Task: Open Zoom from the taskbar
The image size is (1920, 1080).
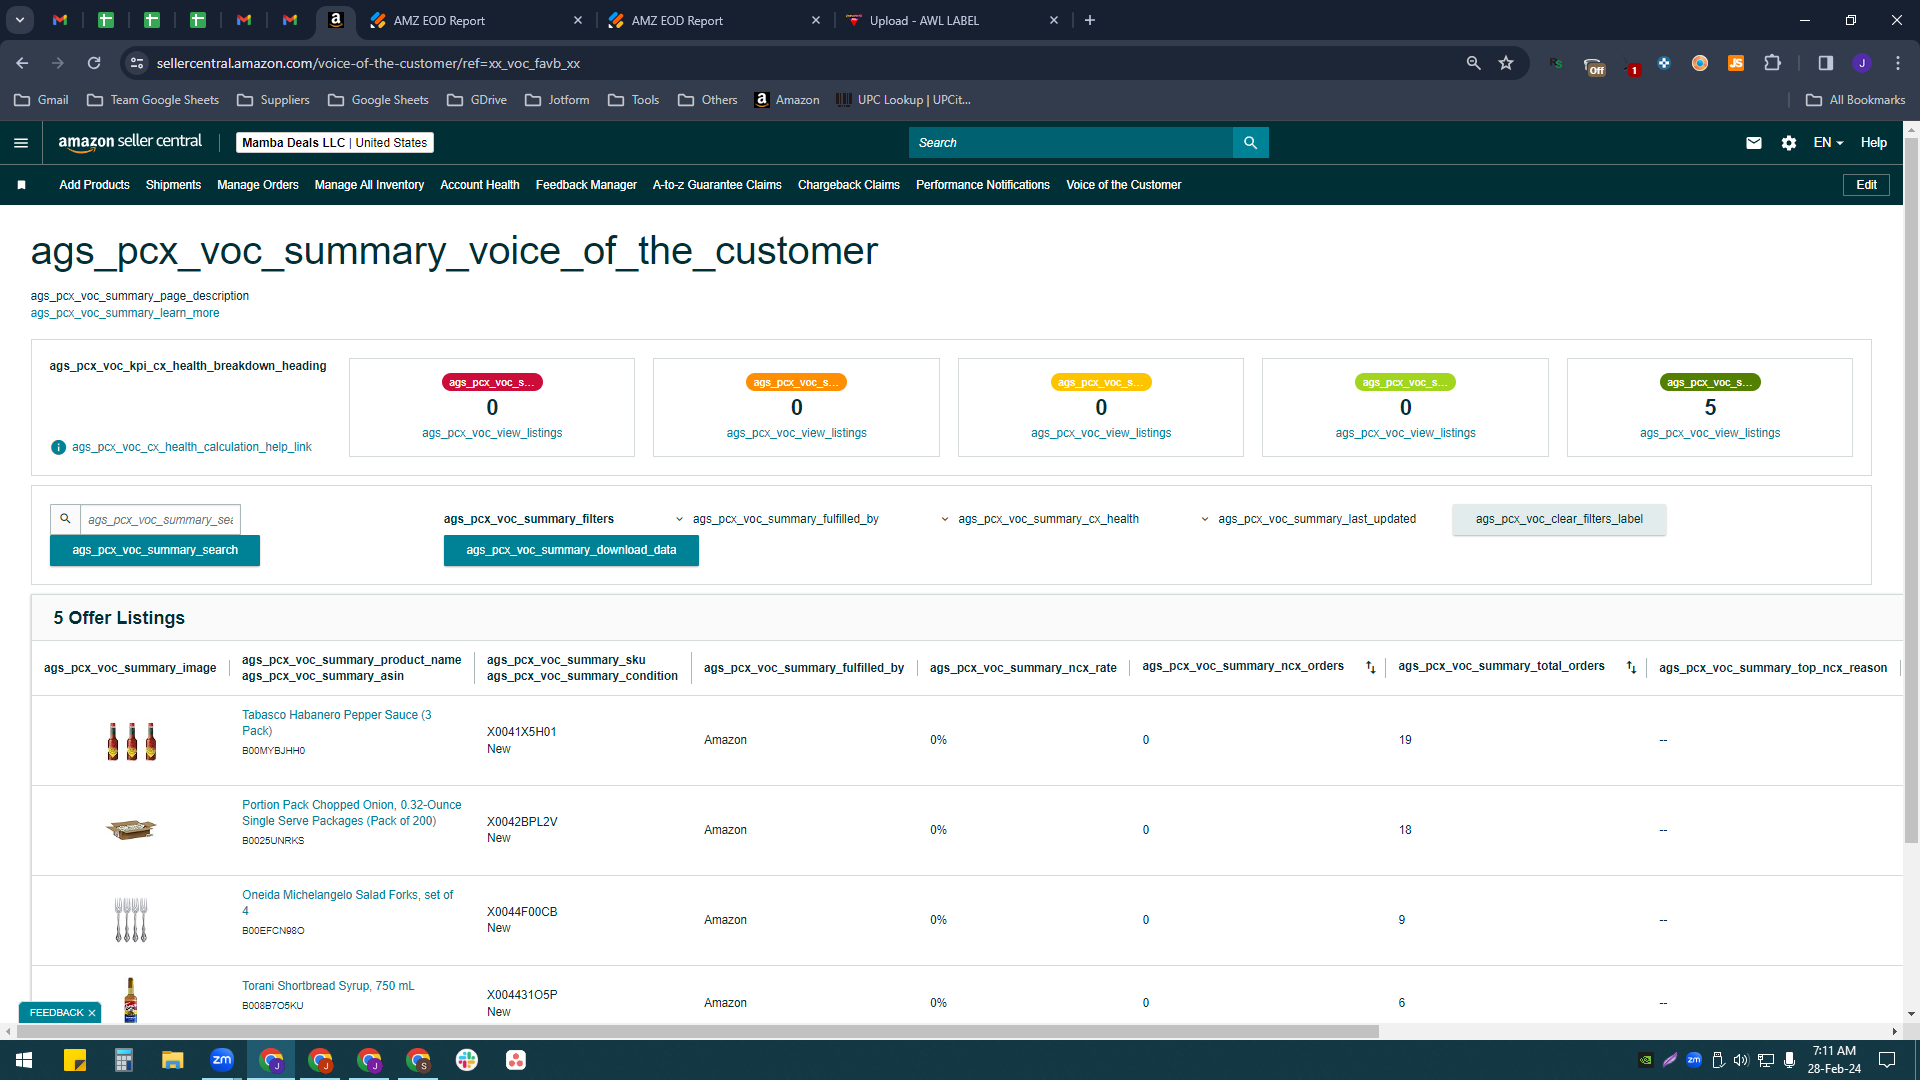Action: [222, 1060]
